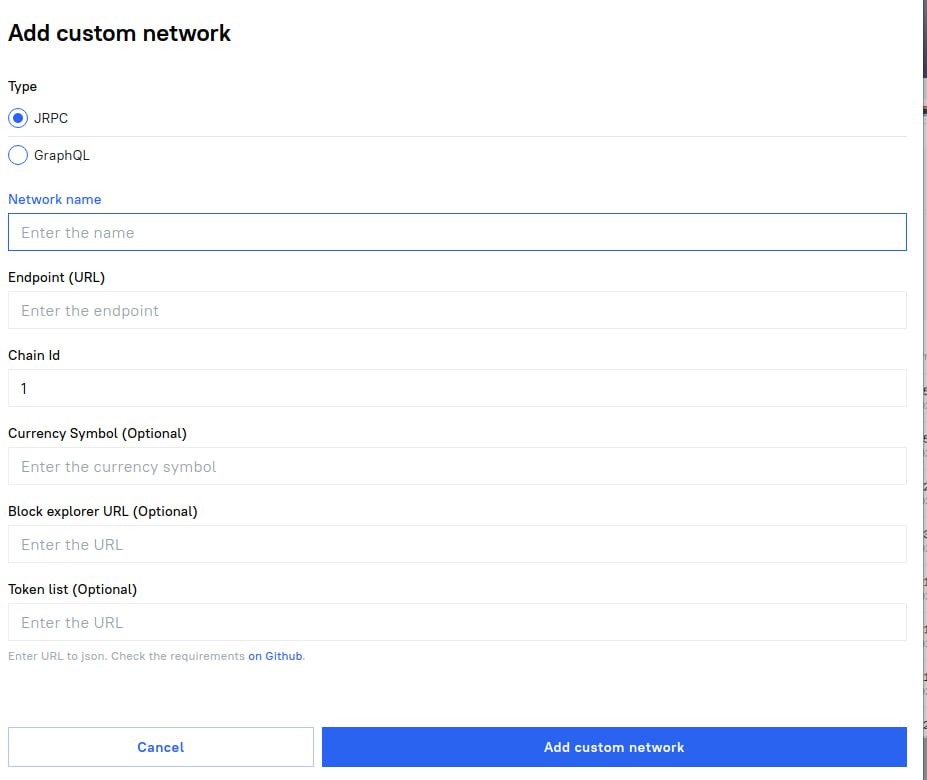Click the 'Add custom network' dialog heading
This screenshot has height=780, width=927.
pyautogui.click(x=119, y=33)
